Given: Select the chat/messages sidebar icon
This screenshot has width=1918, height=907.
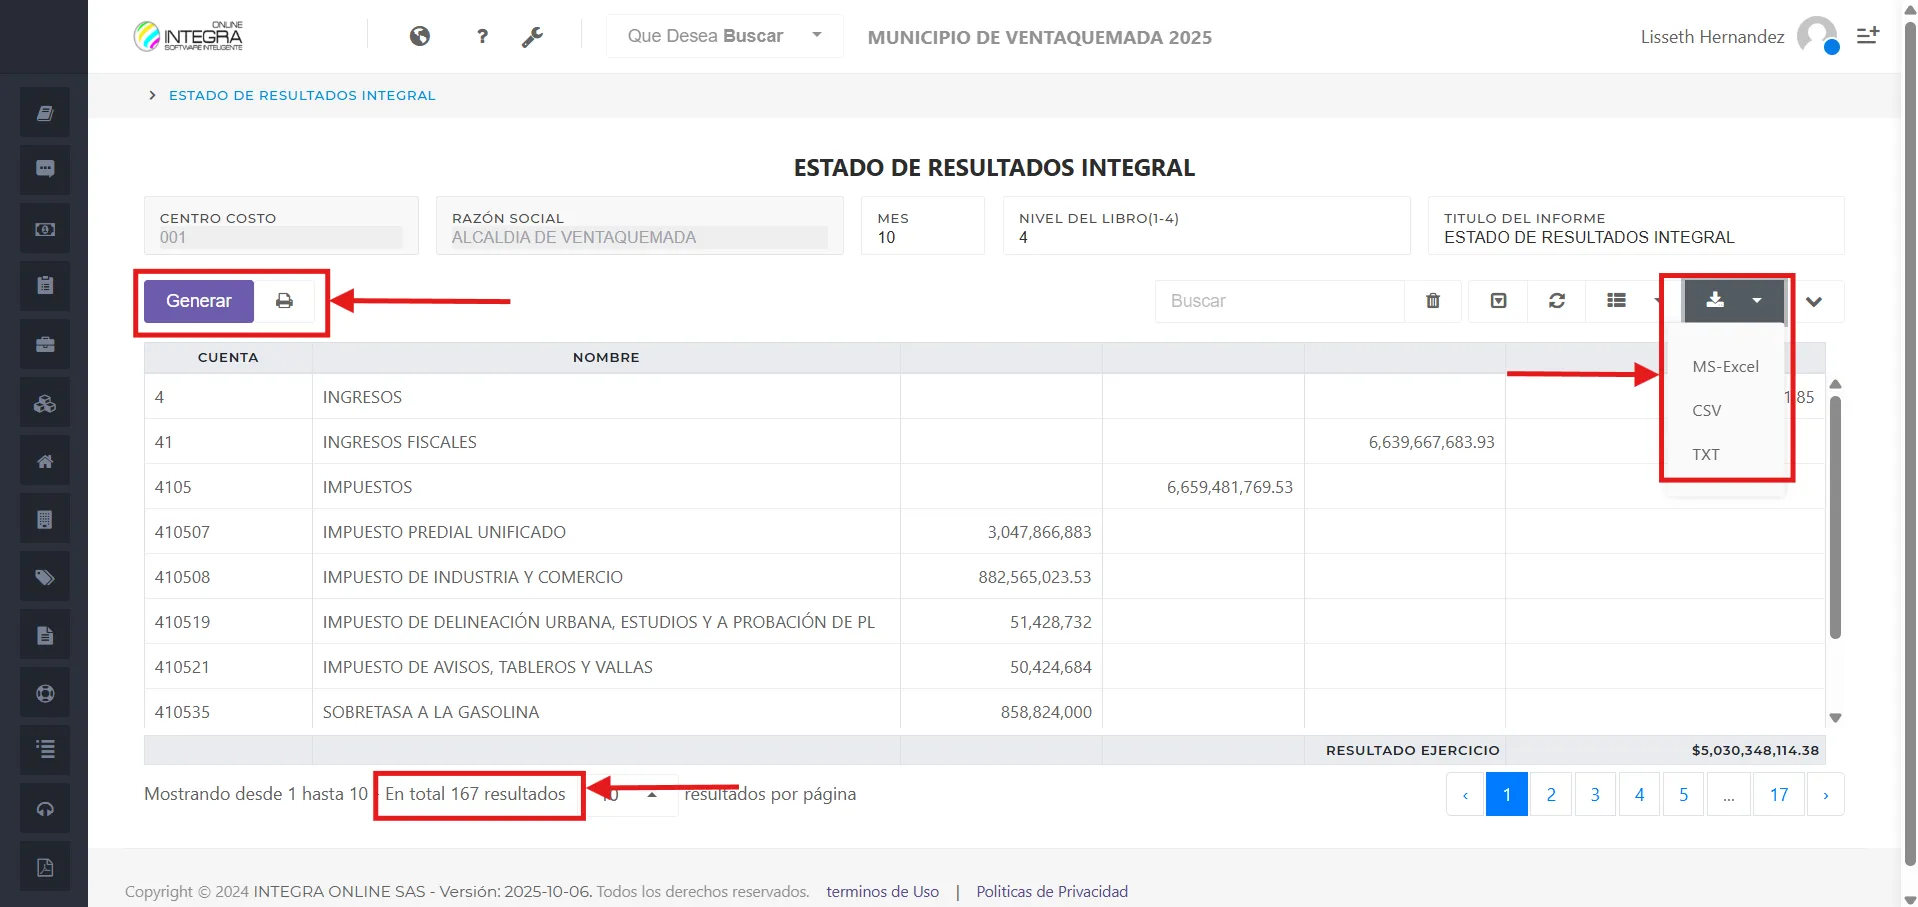Looking at the screenshot, I should tap(44, 170).
